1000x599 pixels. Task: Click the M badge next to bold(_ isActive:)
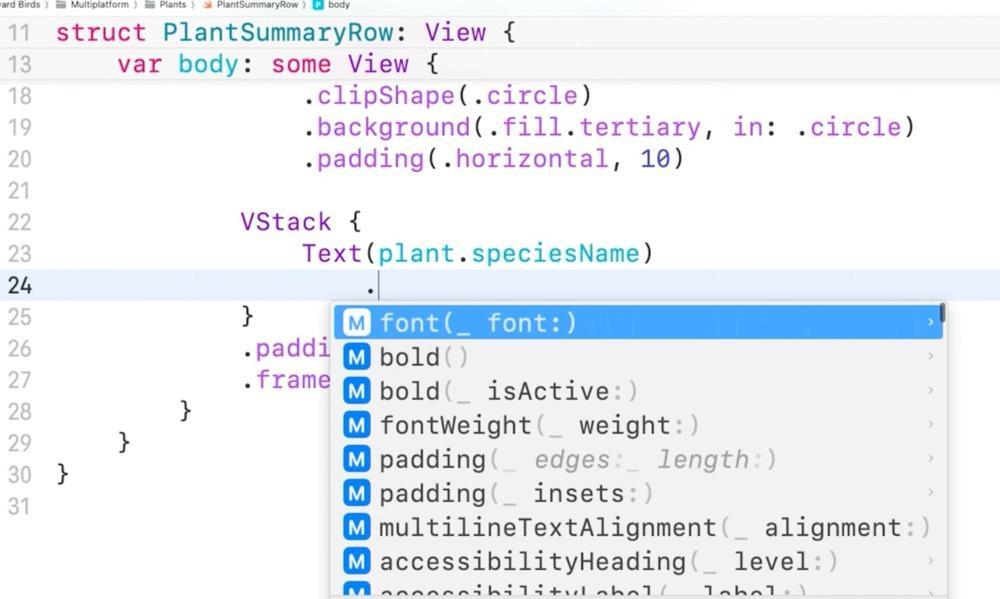356,390
